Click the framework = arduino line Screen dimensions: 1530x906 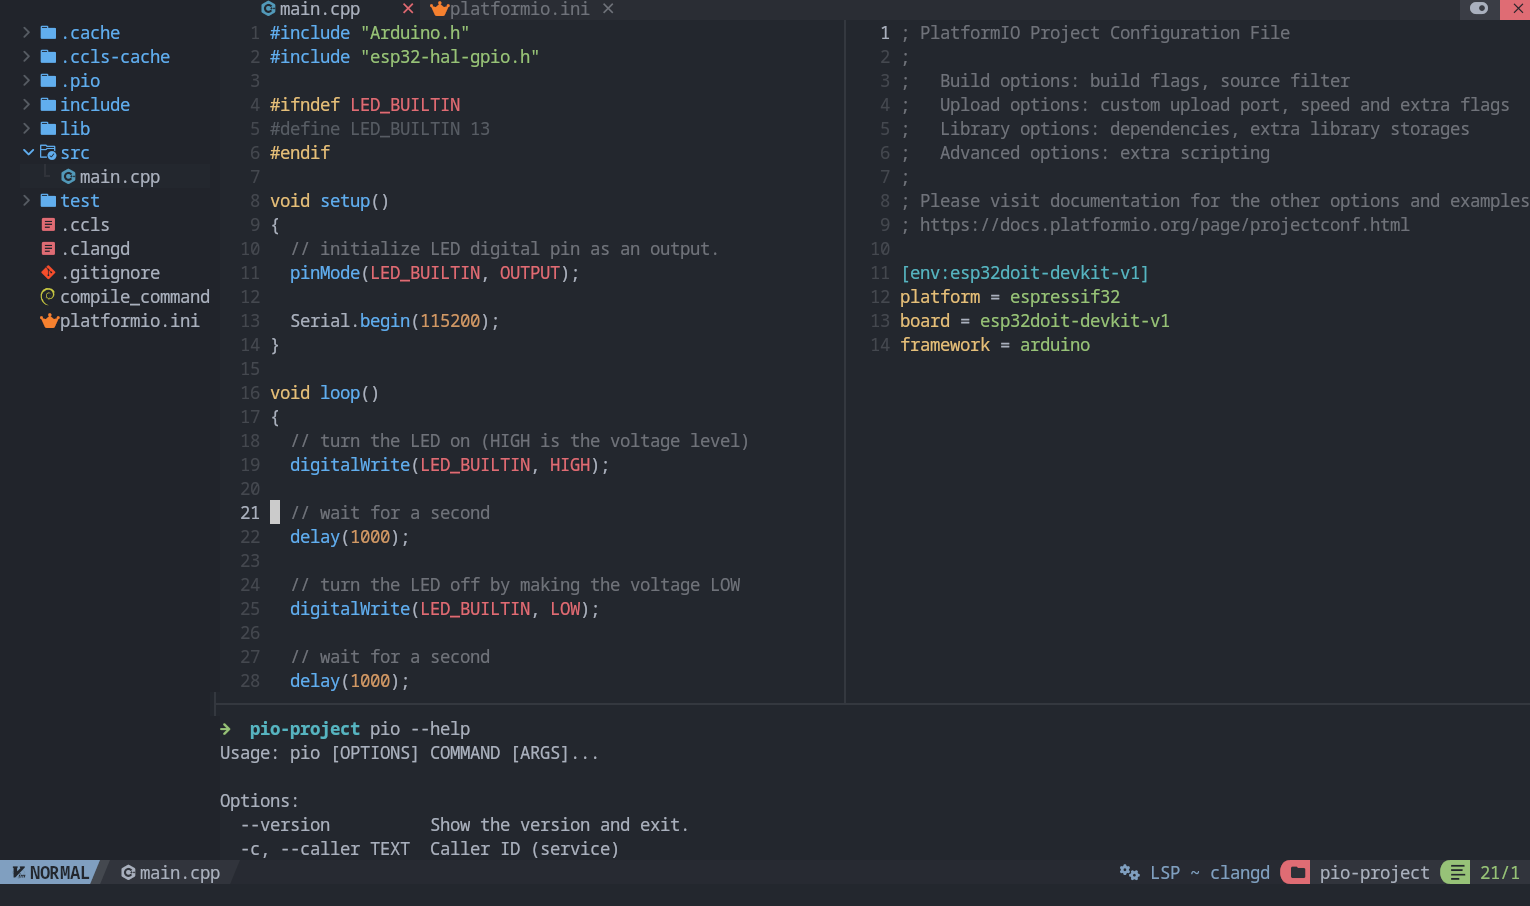pos(995,345)
